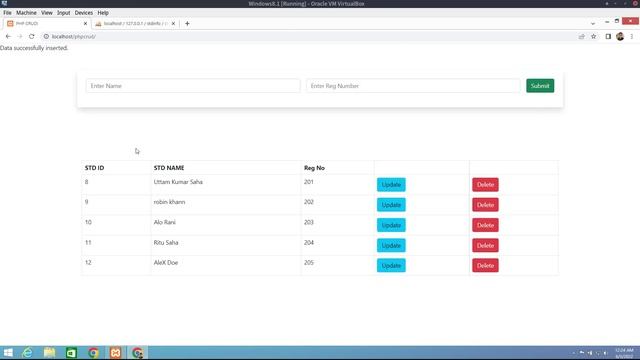The width and height of the screenshot is (640, 360).
Task: View site information icon in address bar
Action: [46, 36]
